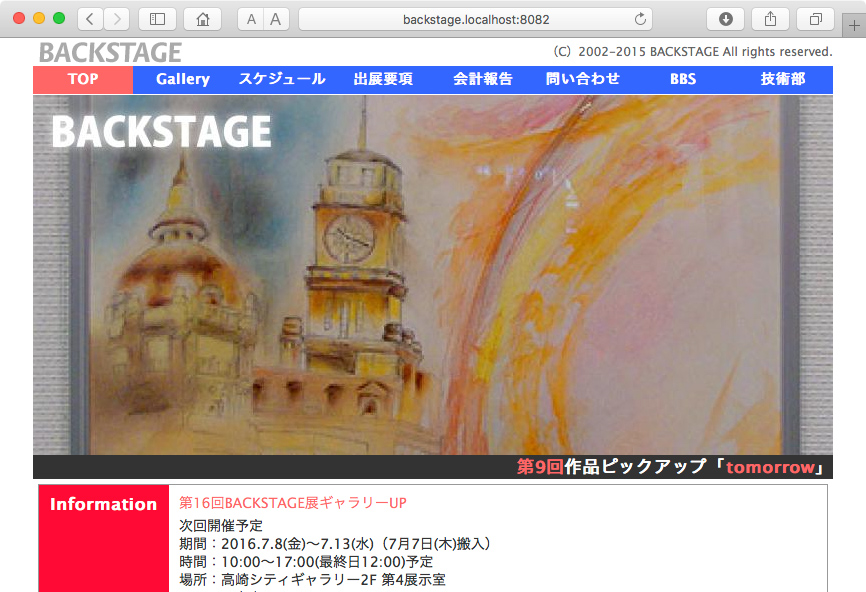Click the gray BACKSTAGE site logo
866x592 pixels.
click(110, 53)
